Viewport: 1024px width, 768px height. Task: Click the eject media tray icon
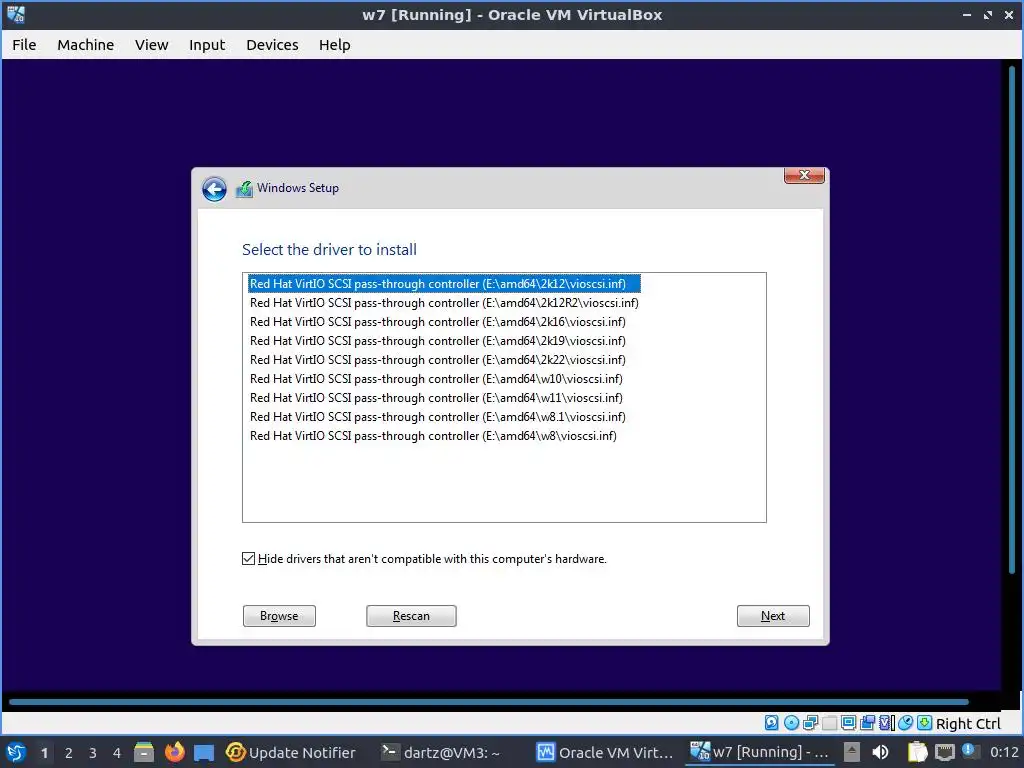[851, 752]
